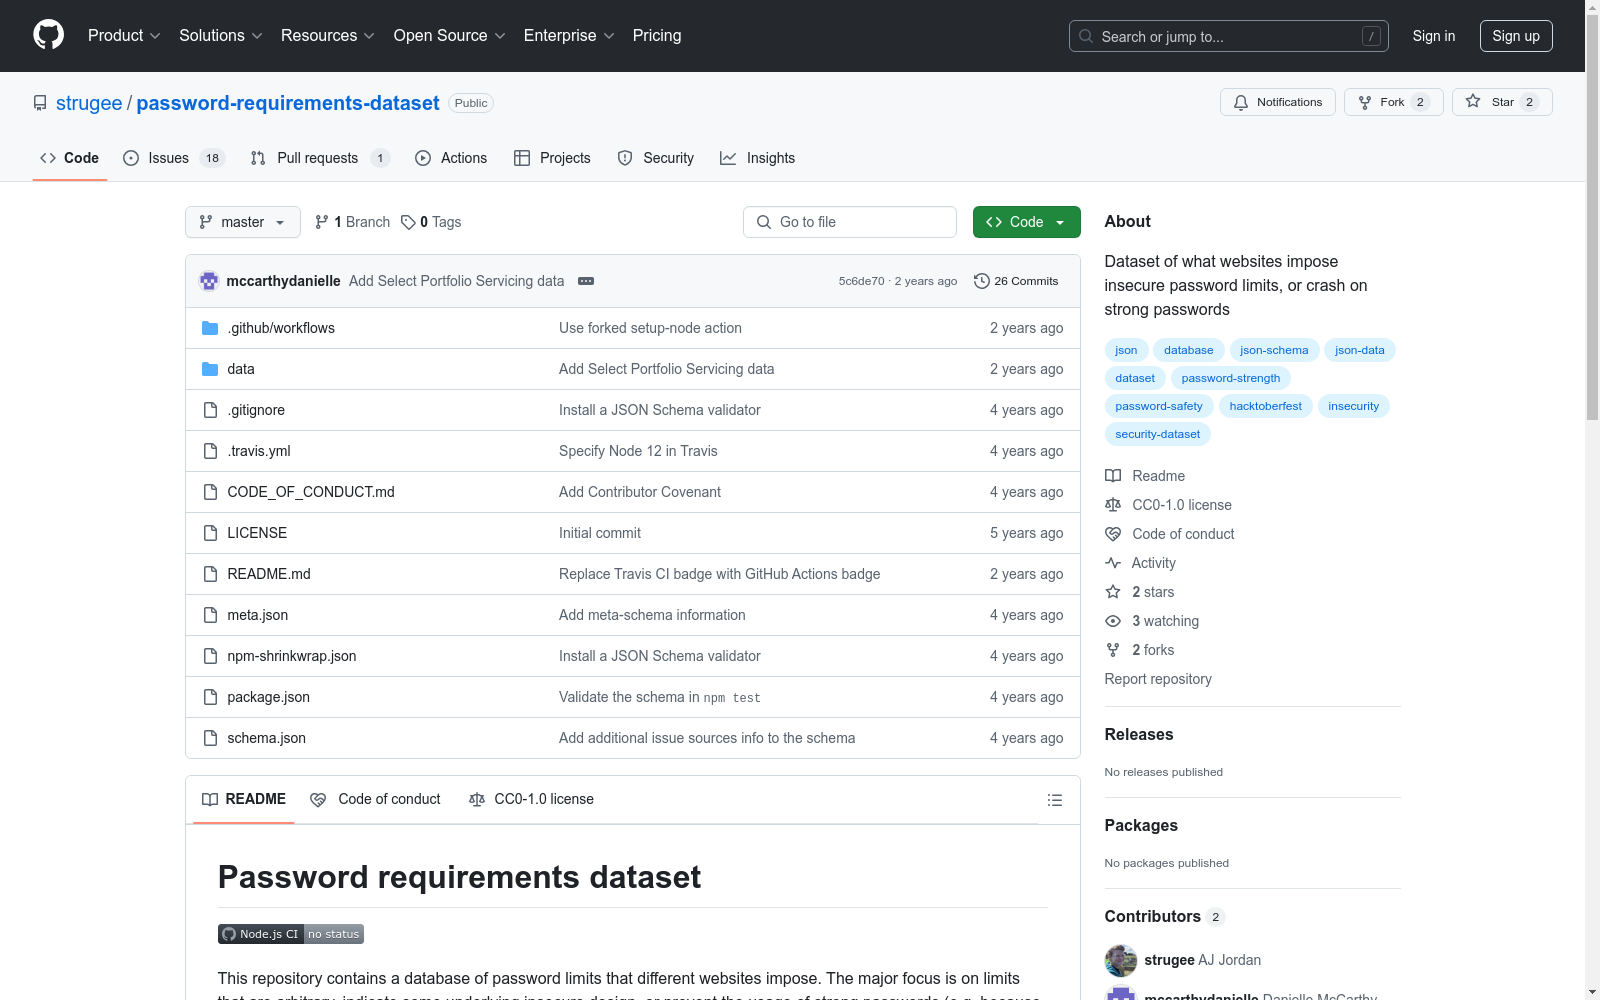Click the tag icon beside 0 Tags
Image resolution: width=1600 pixels, height=1000 pixels.
tap(408, 222)
